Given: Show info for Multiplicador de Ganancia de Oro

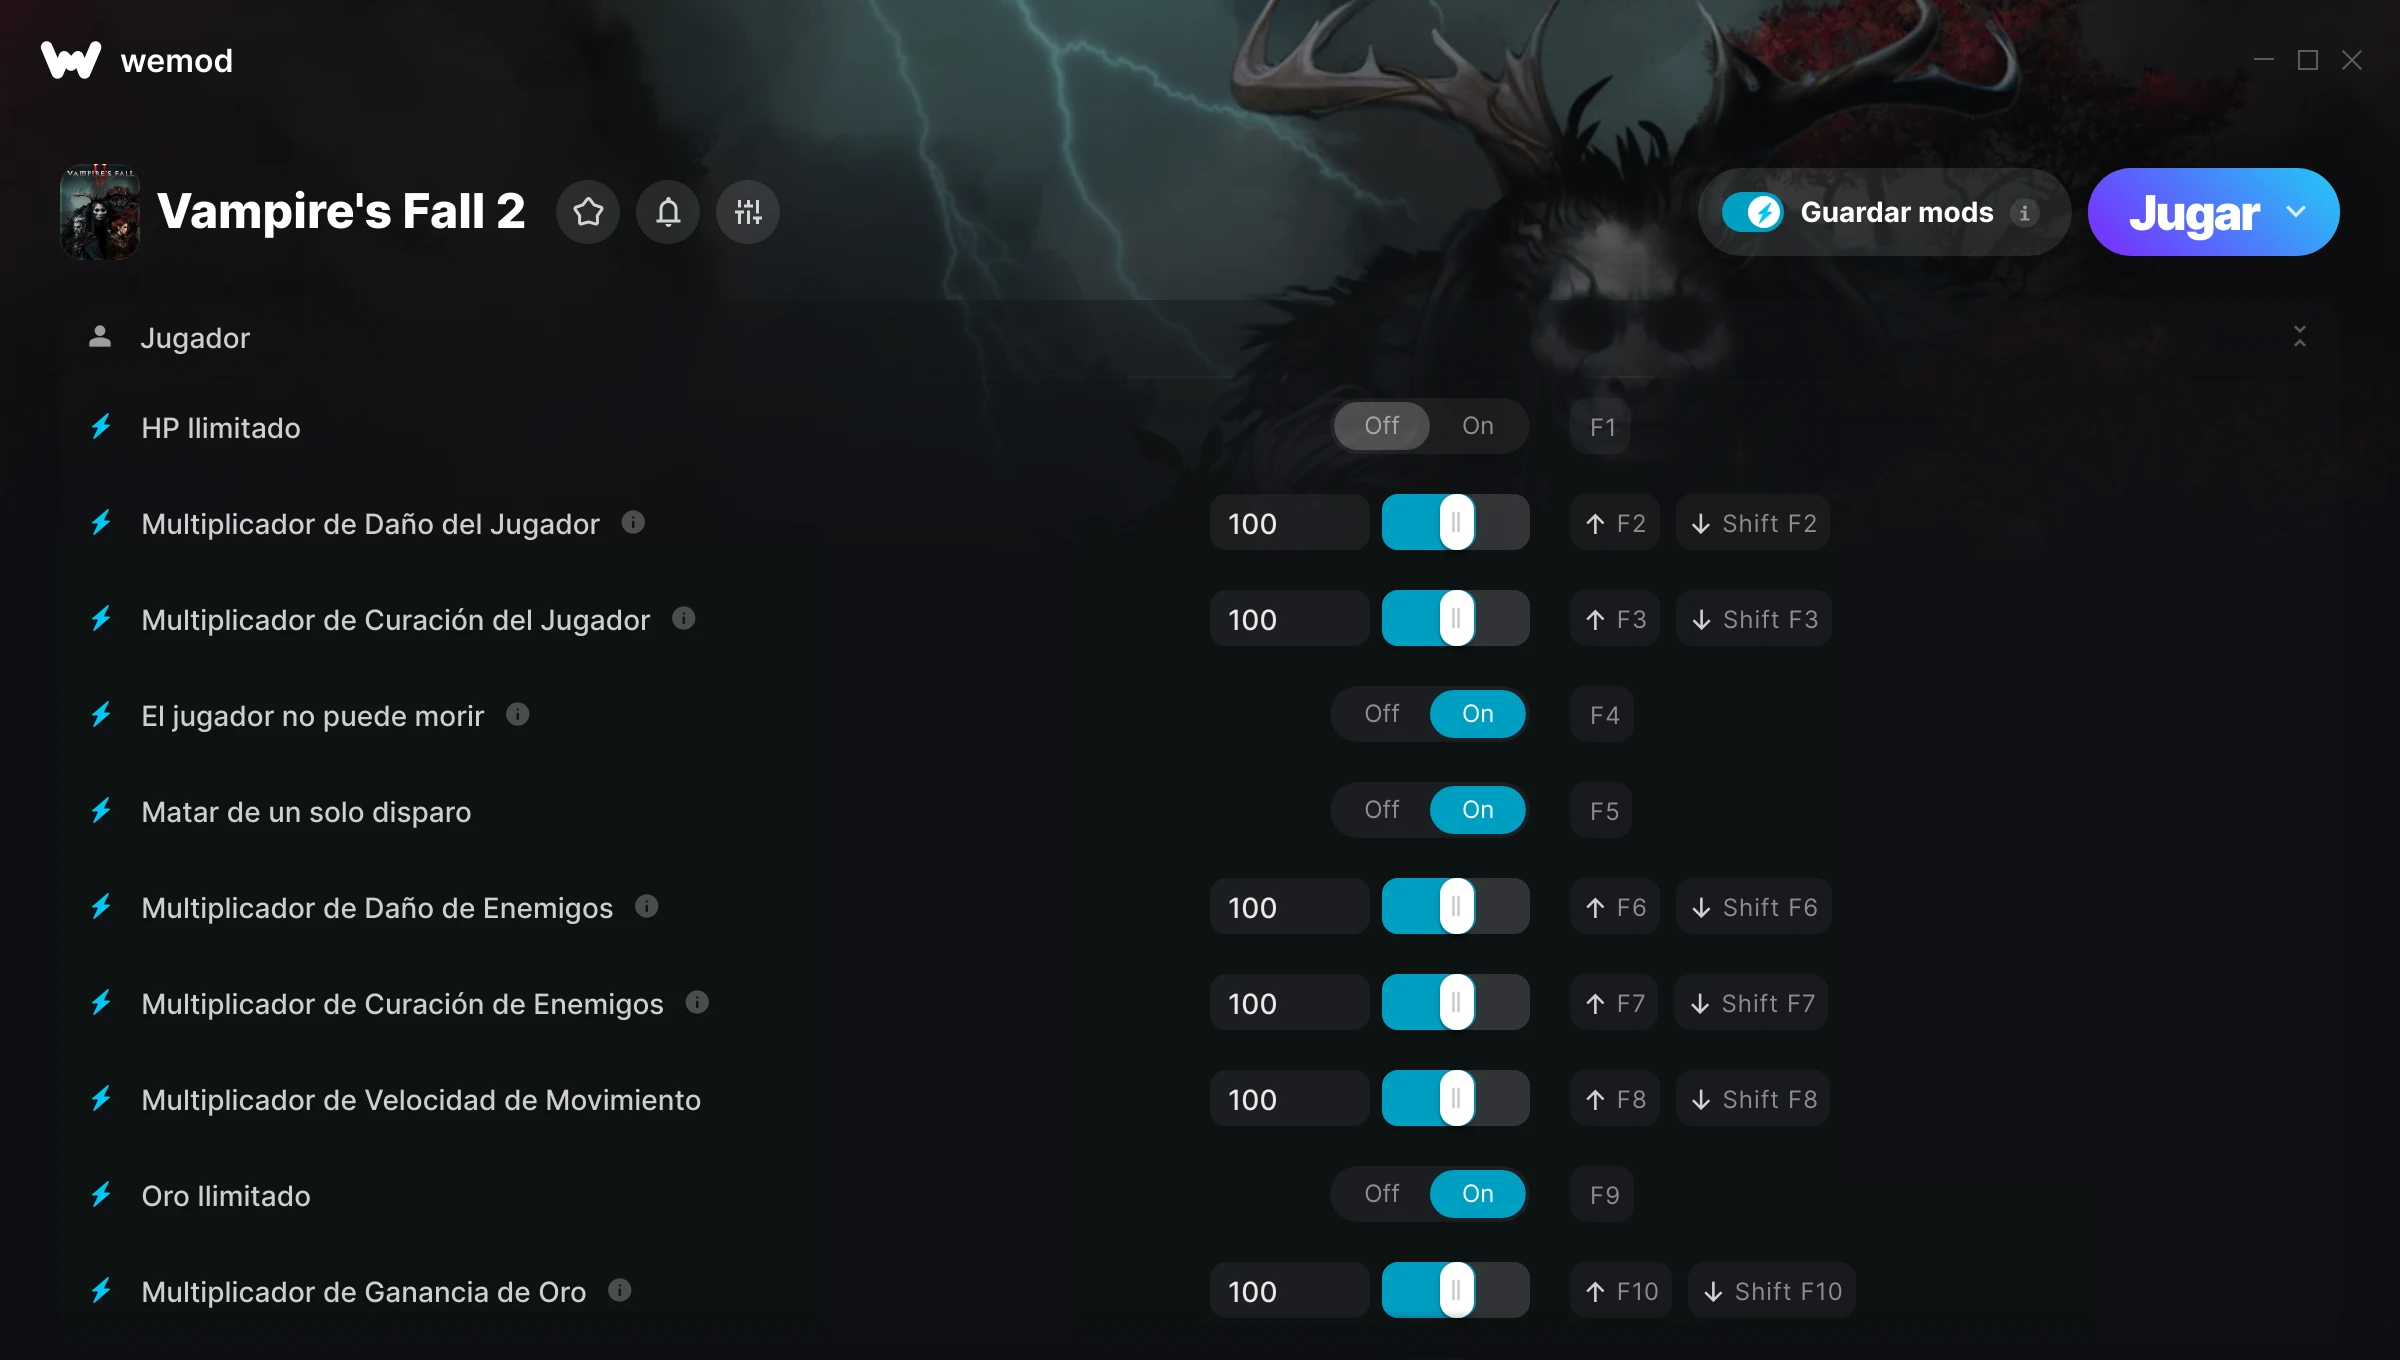Looking at the screenshot, I should coord(620,1290).
